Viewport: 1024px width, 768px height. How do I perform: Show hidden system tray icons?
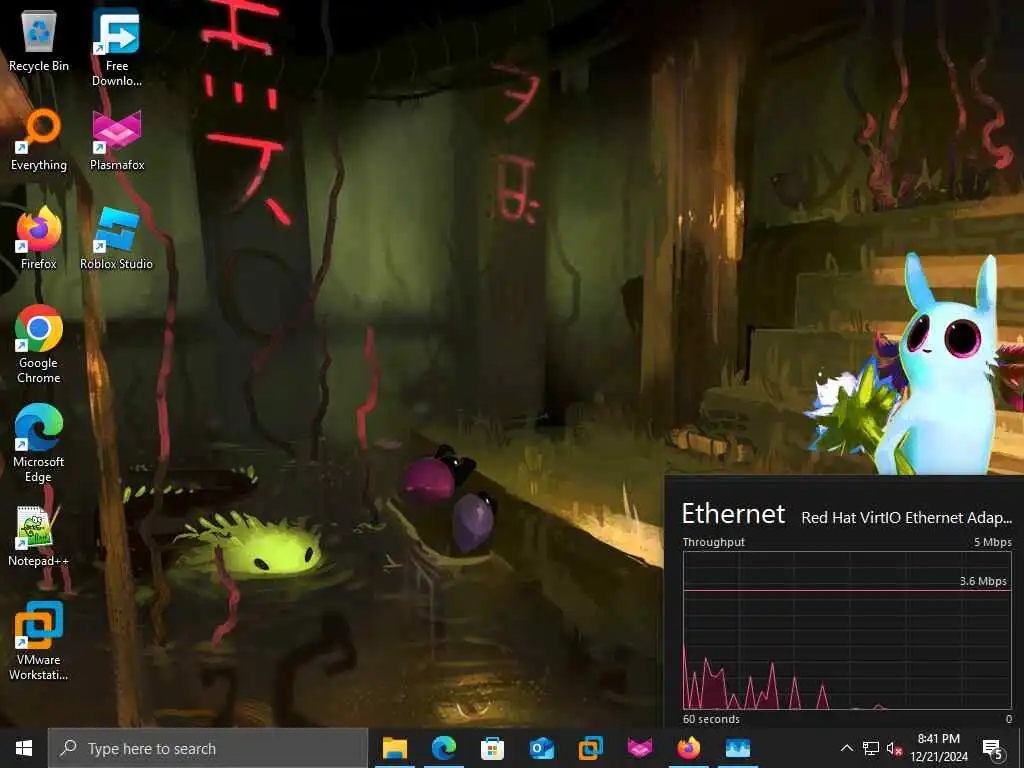[x=846, y=748]
